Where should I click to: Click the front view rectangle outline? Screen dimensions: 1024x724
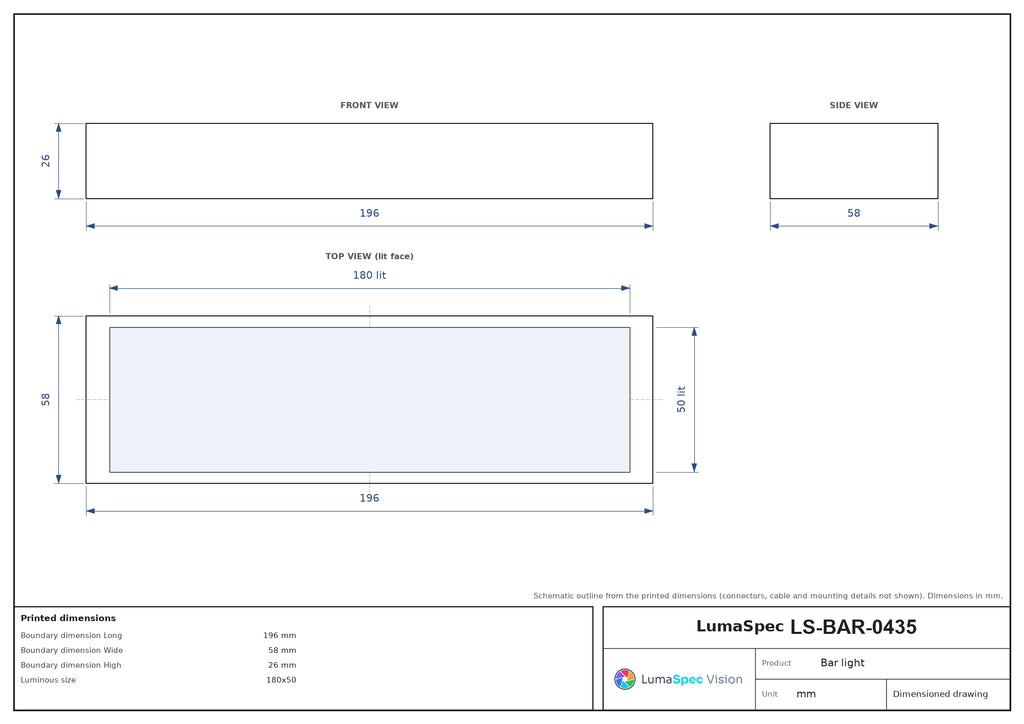(x=369, y=161)
